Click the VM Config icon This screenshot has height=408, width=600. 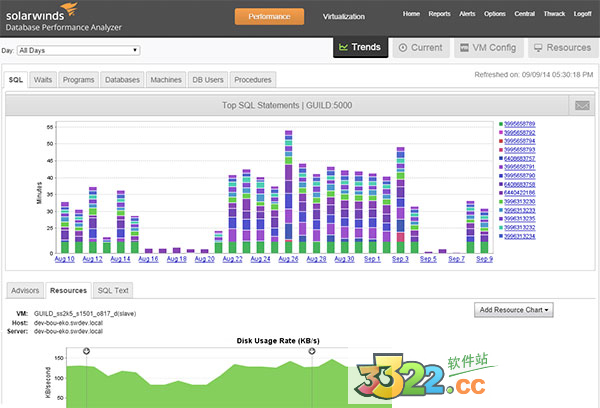pyautogui.click(x=464, y=47)
